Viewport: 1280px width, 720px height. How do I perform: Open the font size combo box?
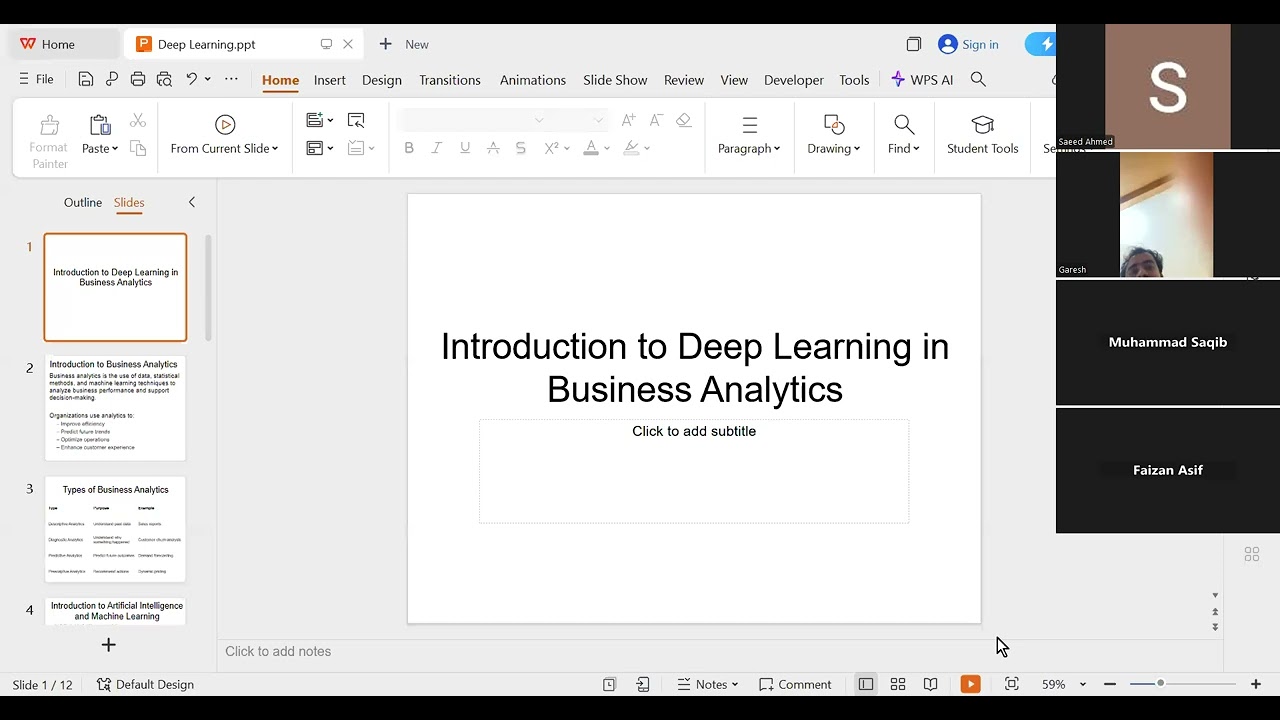pos(580,120)
